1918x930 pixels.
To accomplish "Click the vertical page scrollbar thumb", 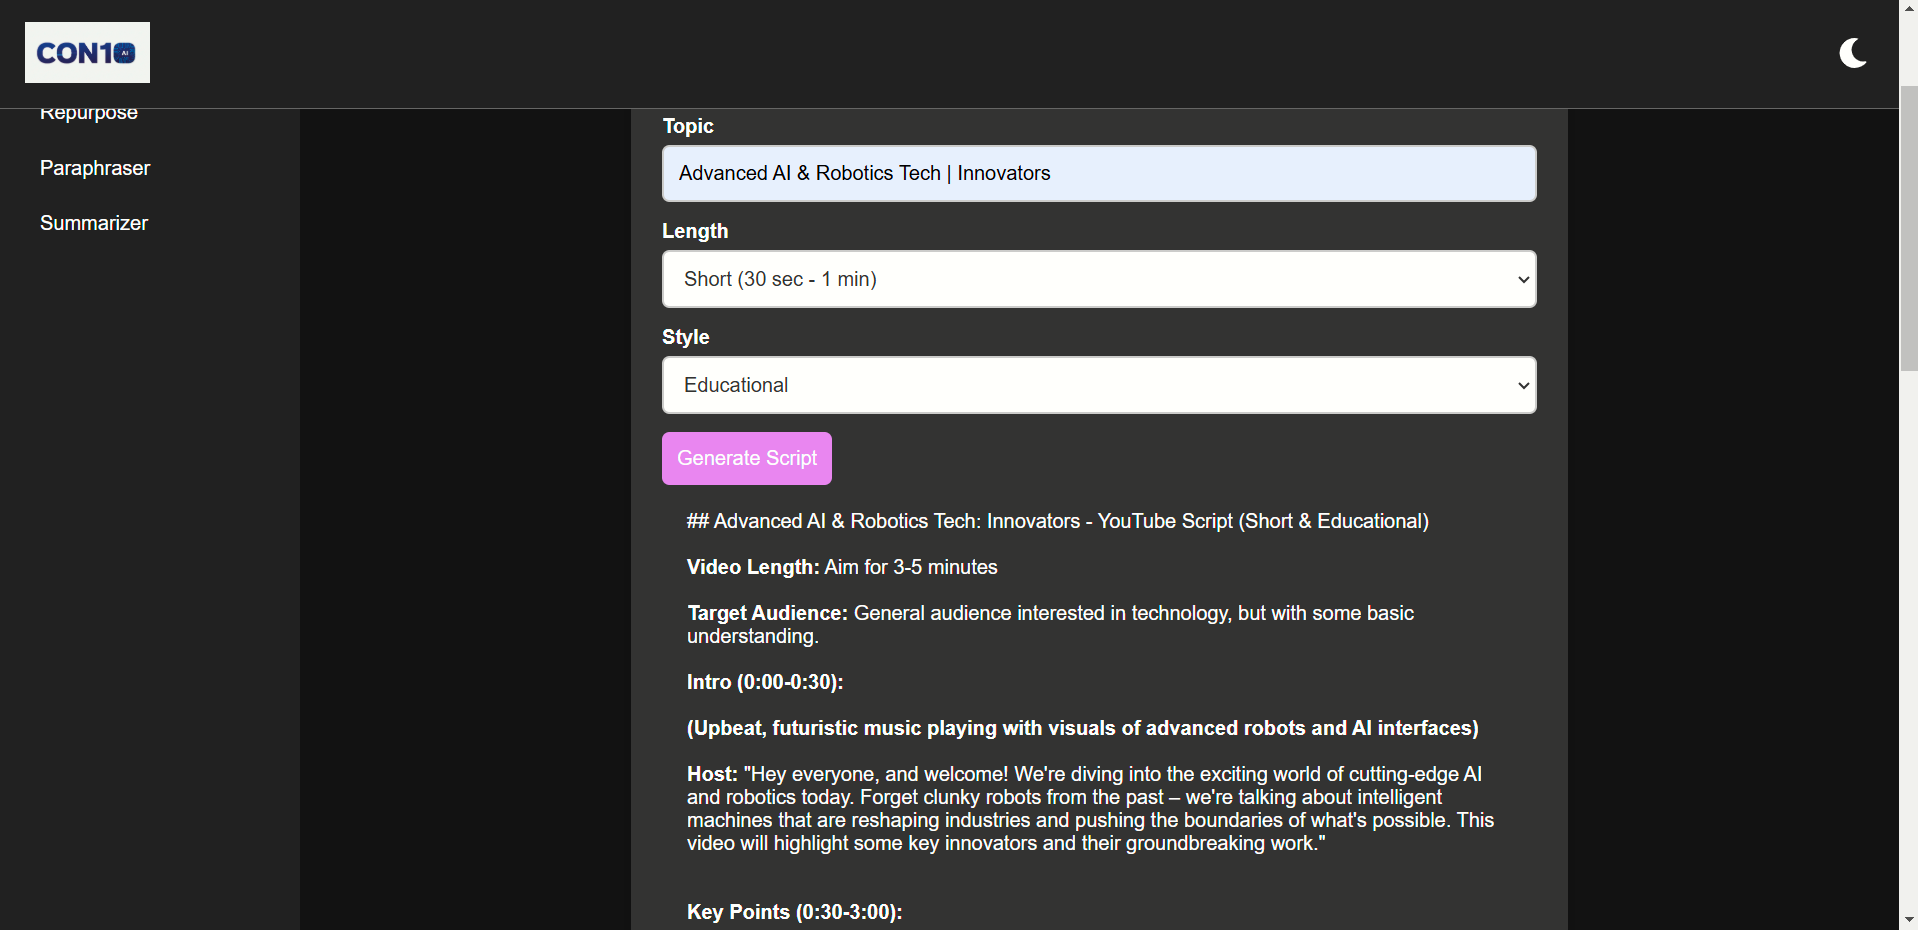I will click(x=1908, y=228).
